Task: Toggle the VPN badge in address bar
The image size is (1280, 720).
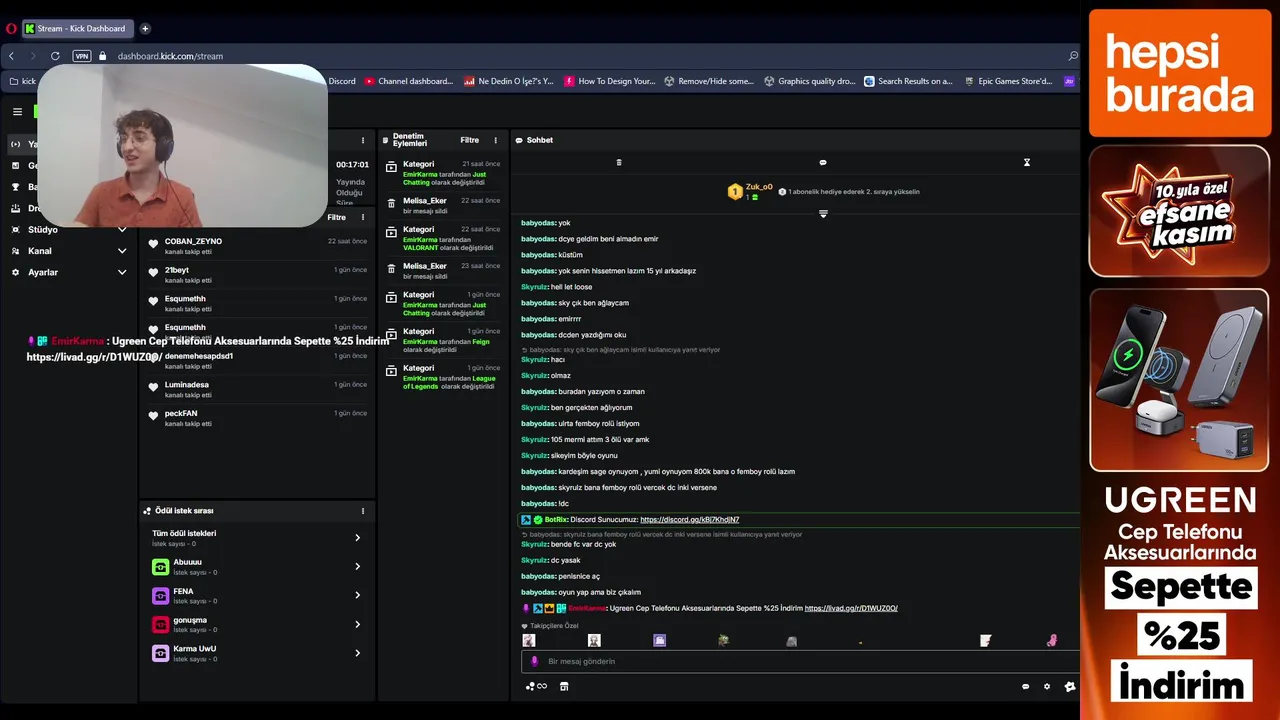Action: click(x=82, y=56)
